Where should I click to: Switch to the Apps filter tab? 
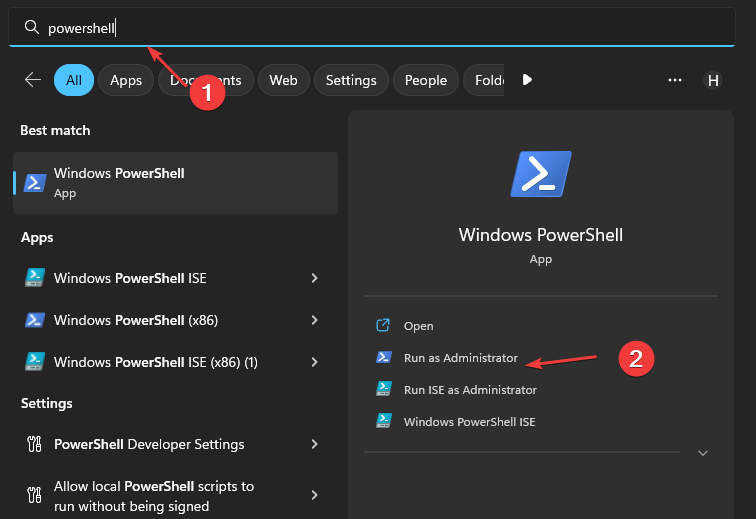tap(126, 80)
